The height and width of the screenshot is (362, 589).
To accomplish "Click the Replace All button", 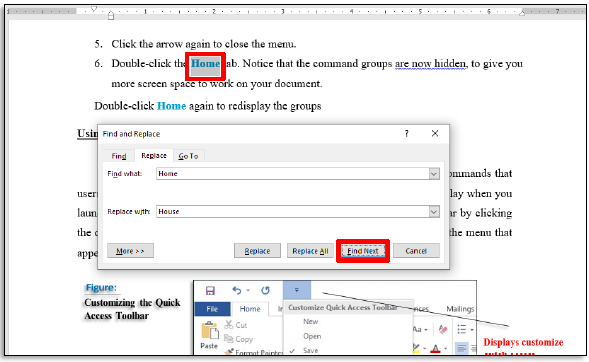I will point(310,251).
